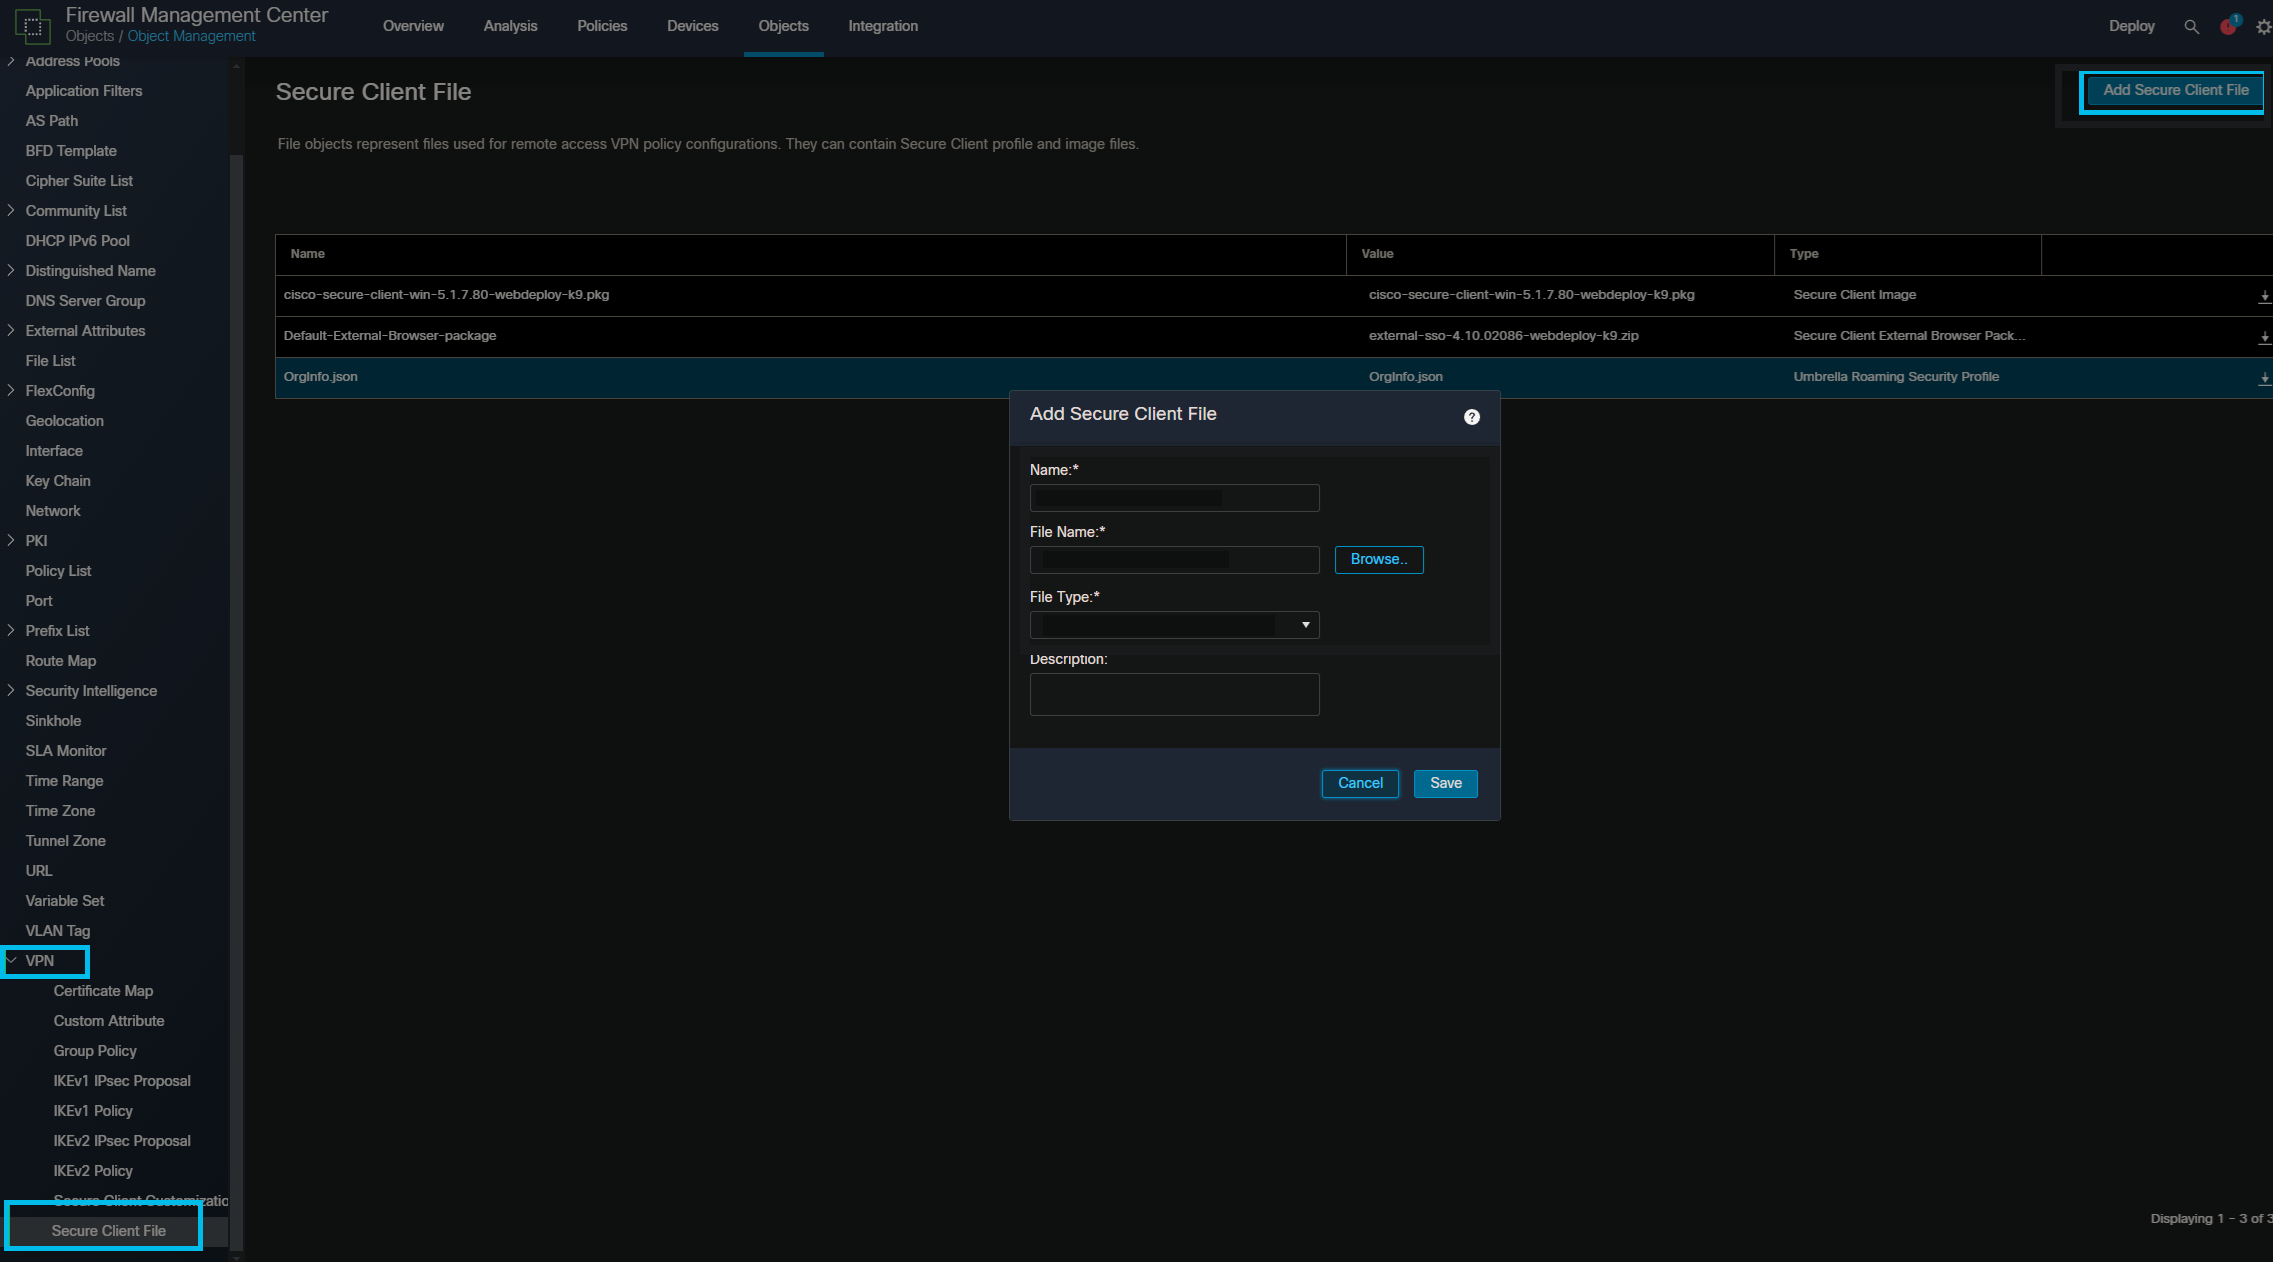Click Umbrella Roaming Security Profile type cell
The image size is (2273, 1262).
pos(1896,377)
